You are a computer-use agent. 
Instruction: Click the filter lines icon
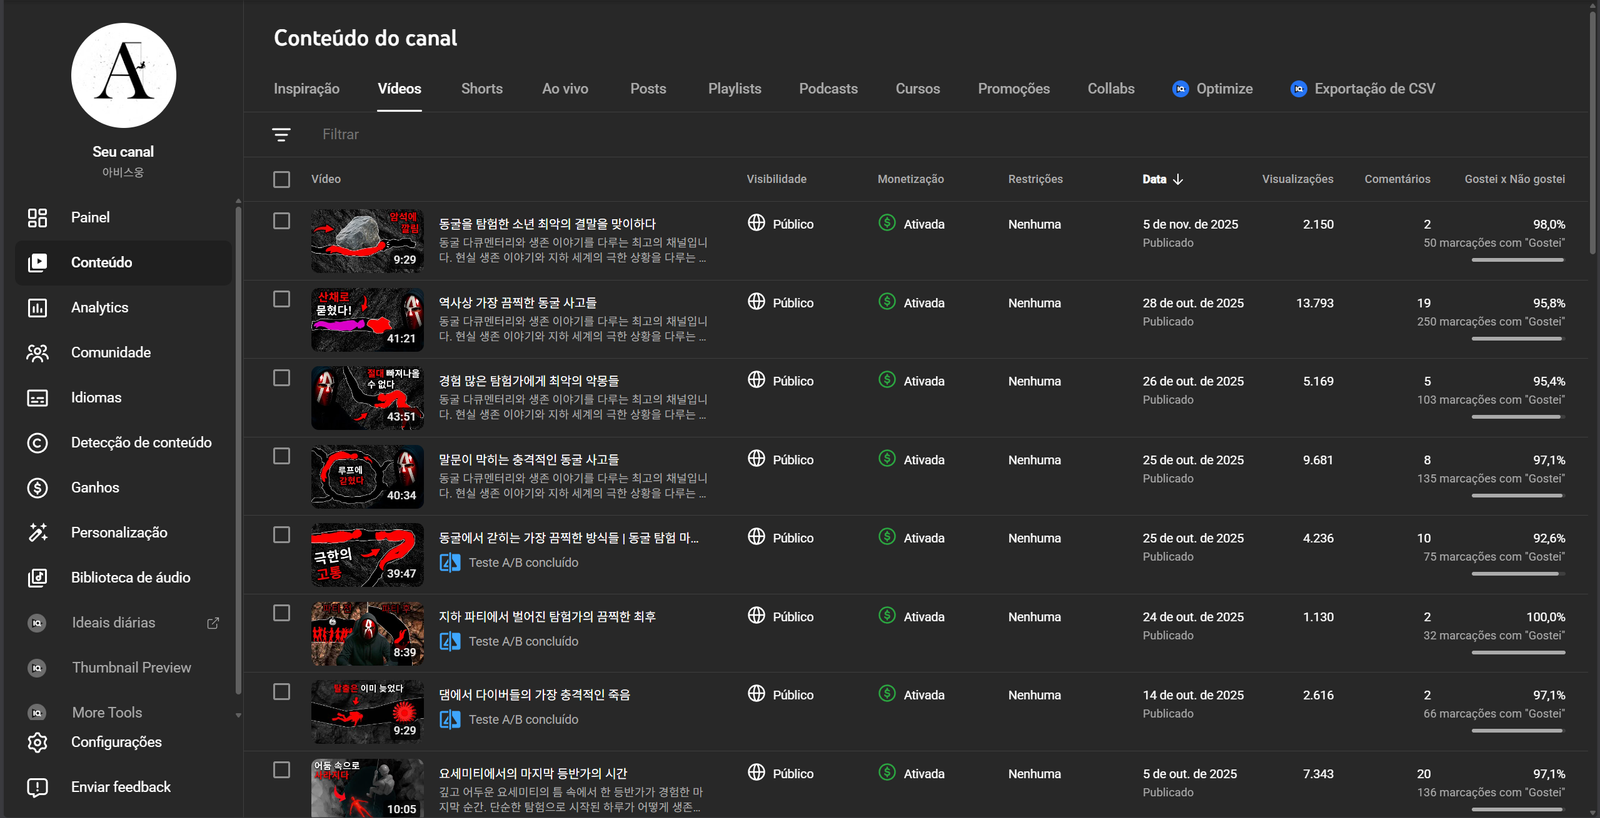pyautogui.click(x=281, y=135)
